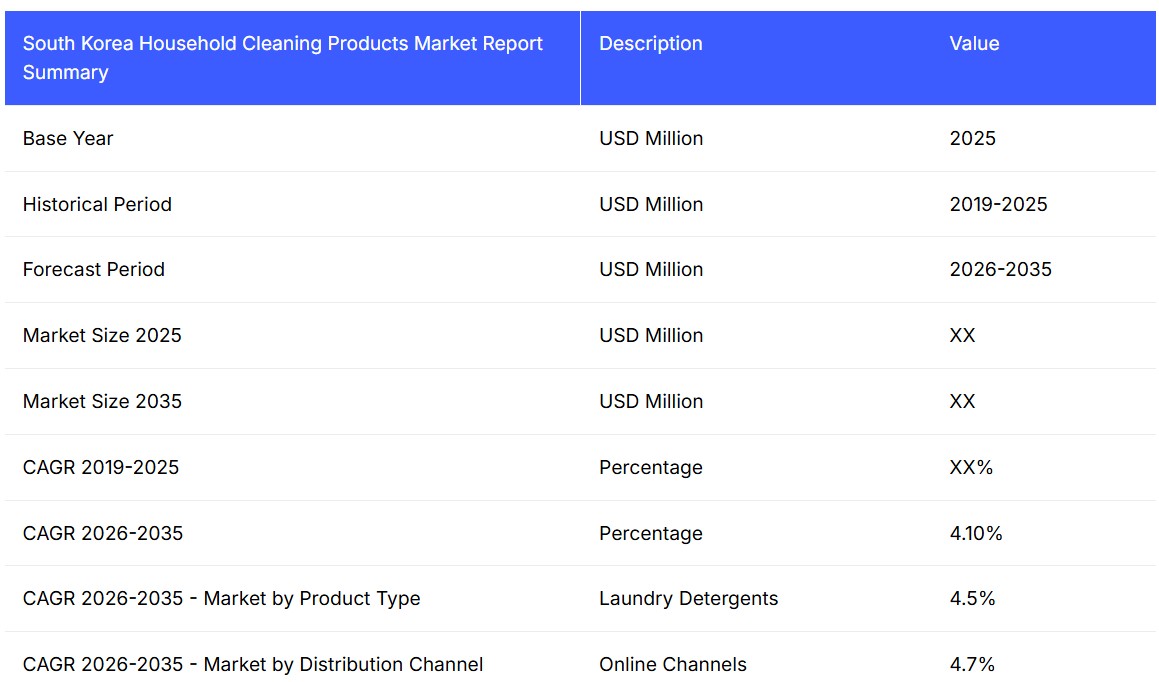Click the 'Forecast Period' row label
1159x682 pixels.
coord(94,270)
